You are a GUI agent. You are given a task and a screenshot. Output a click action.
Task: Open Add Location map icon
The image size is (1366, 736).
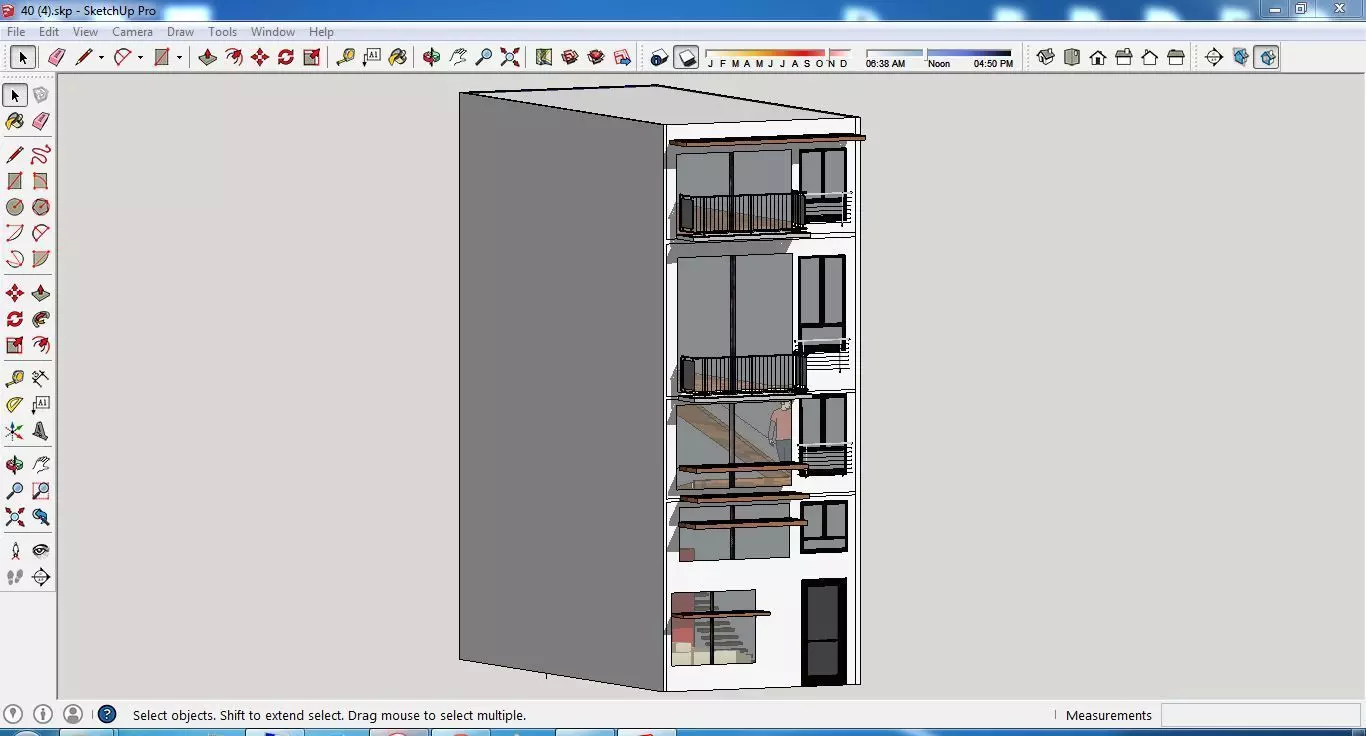click(544, 57)
